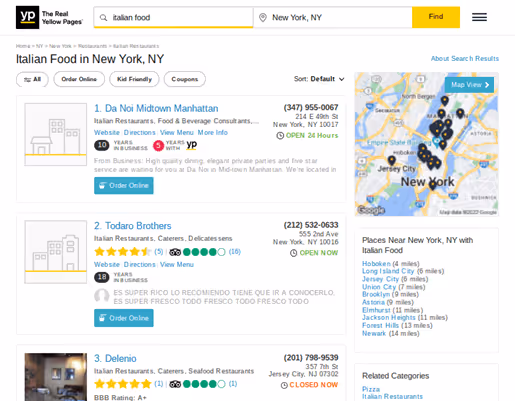515x401 pixels.
Task: Click Todaro Brothers Directions link
Action: (139, 264)
